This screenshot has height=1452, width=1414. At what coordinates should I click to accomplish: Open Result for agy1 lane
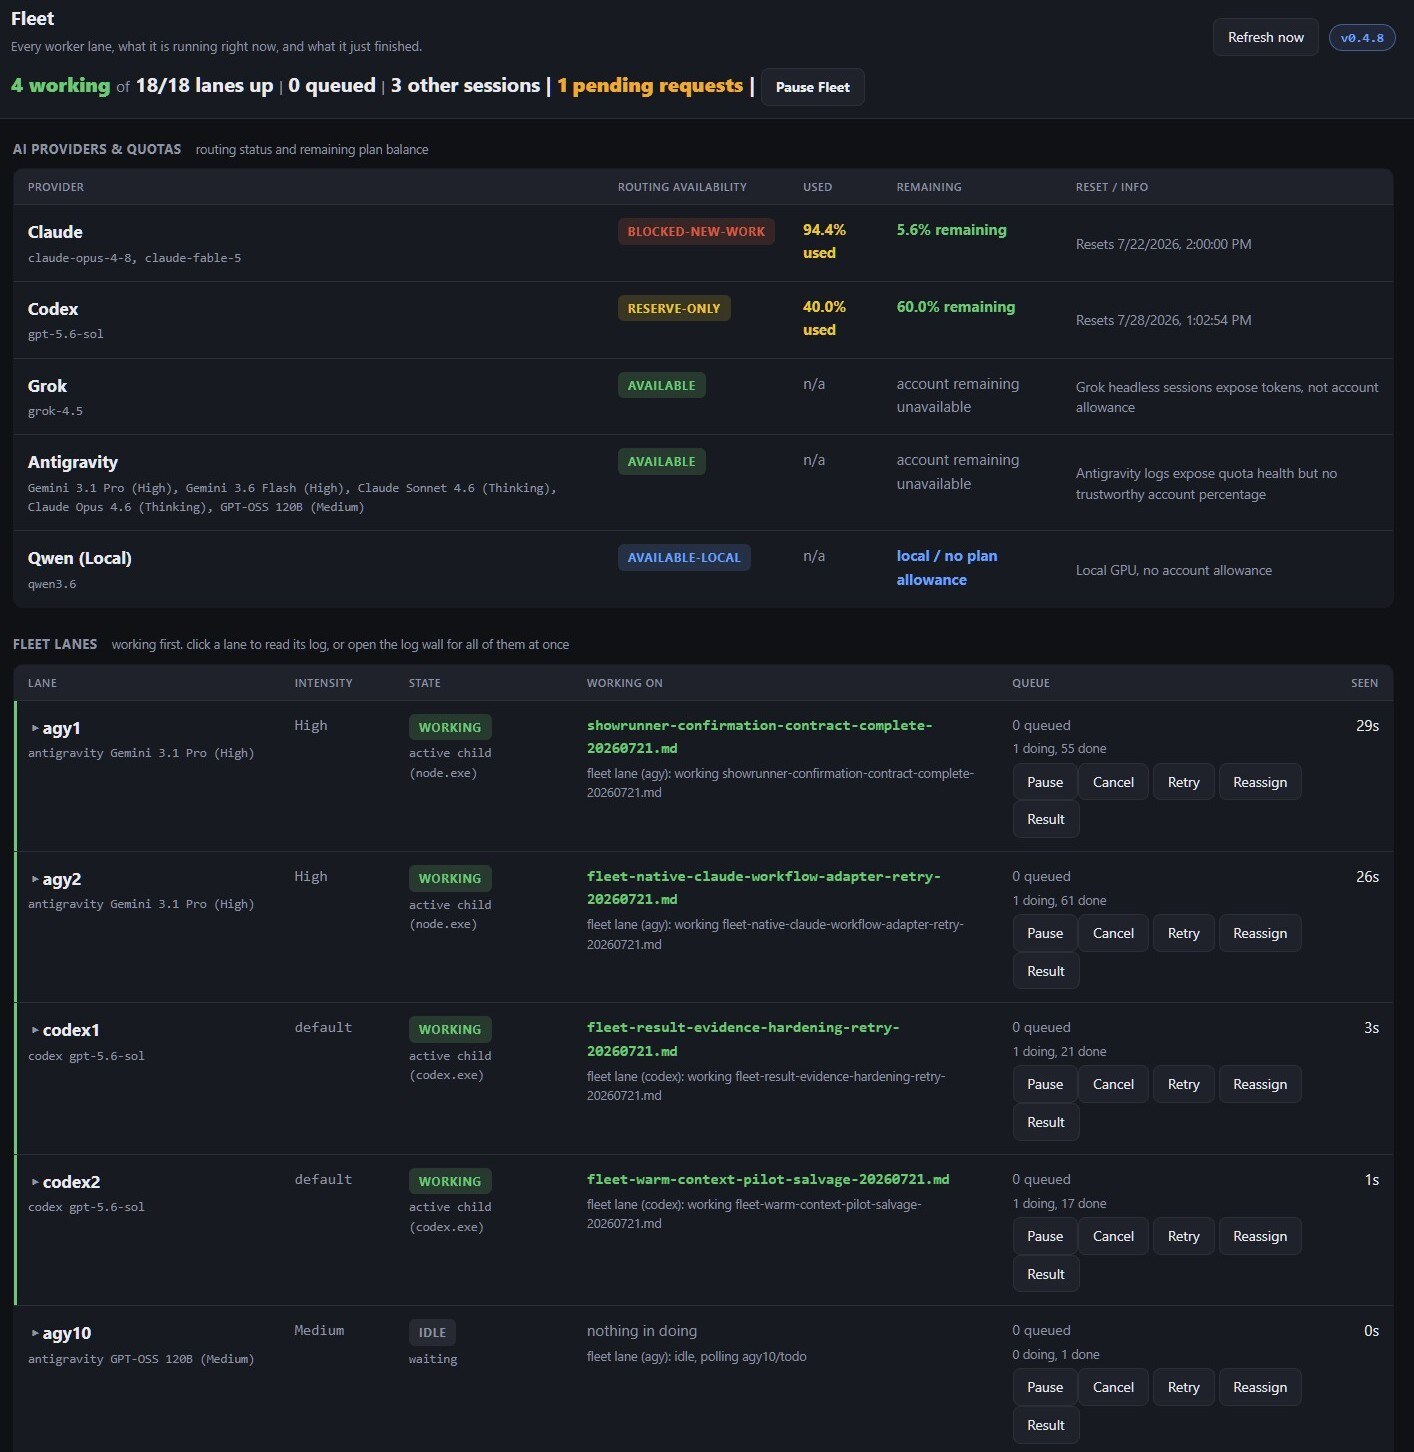[x=1046, y=819]
